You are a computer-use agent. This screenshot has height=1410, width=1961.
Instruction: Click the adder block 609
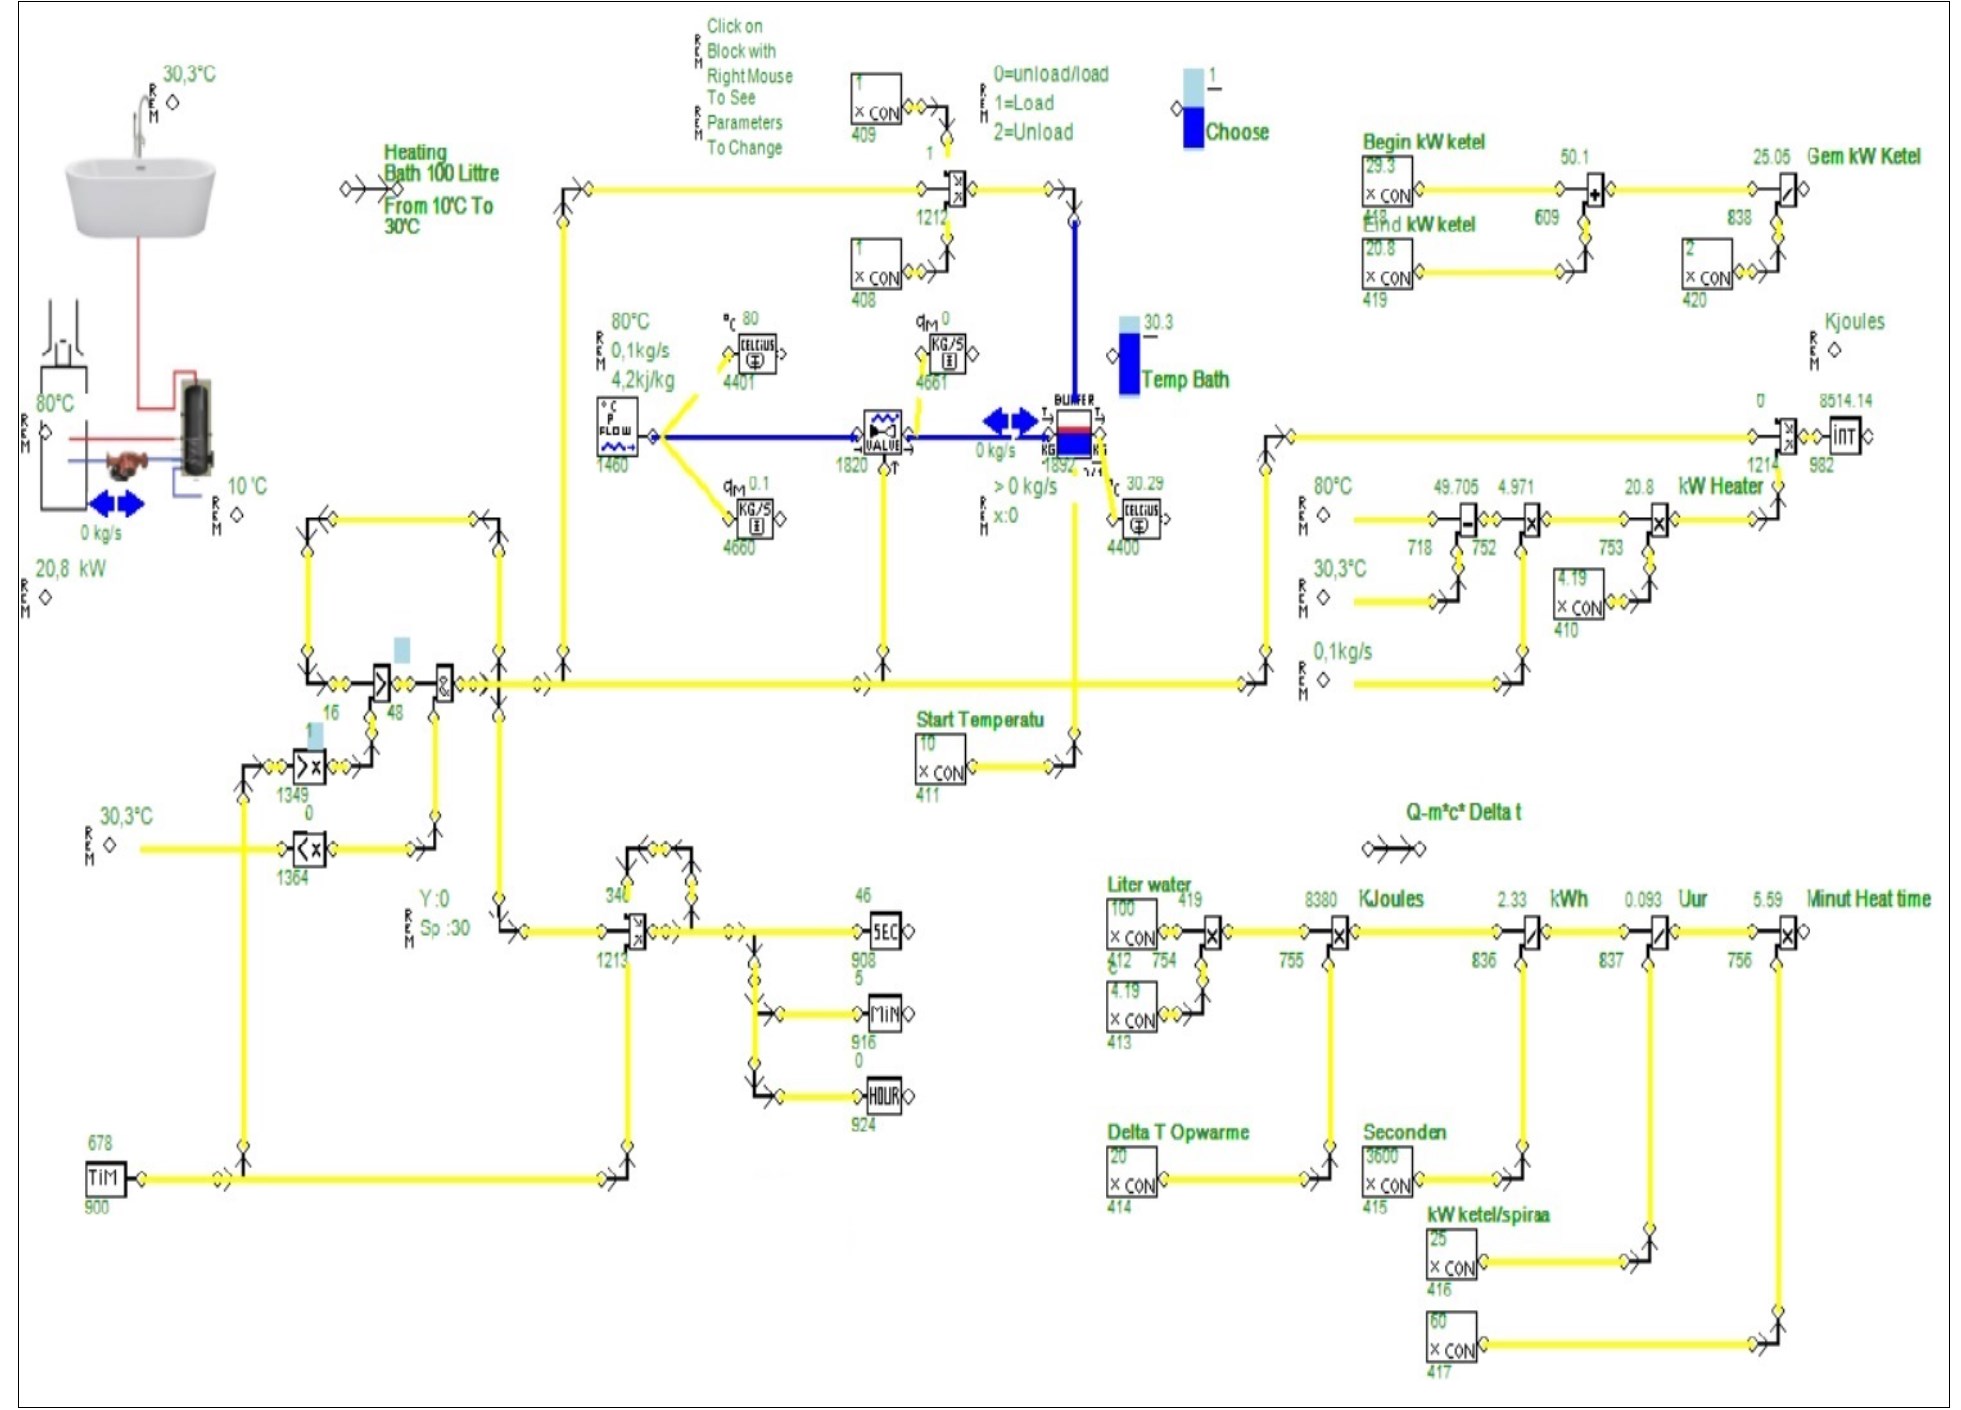(x=1595, y=189)
